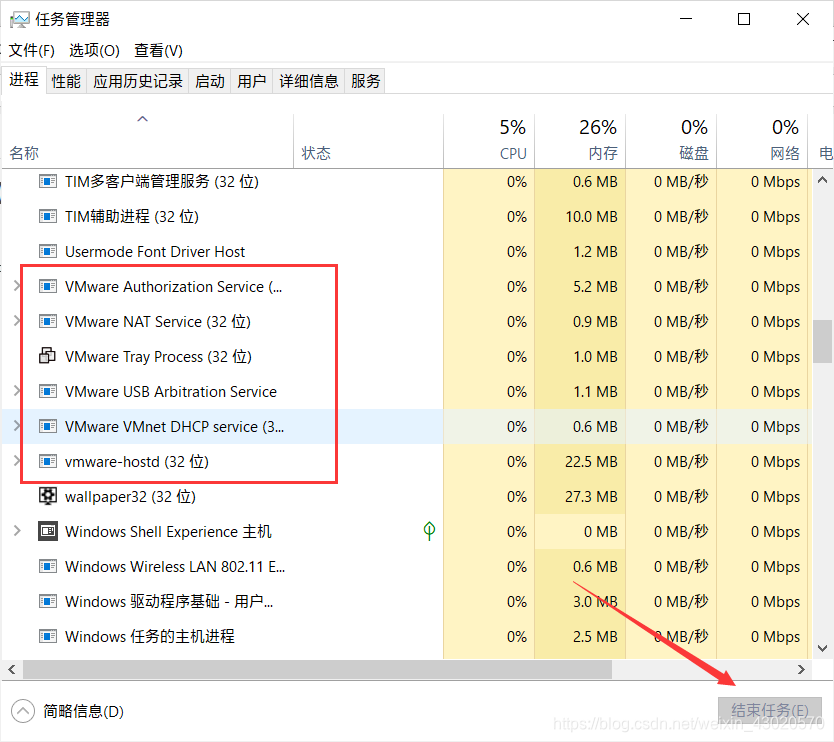Click the vertical scrollbar down arrow
Viewport: 834px width, 742px height.
822,648
